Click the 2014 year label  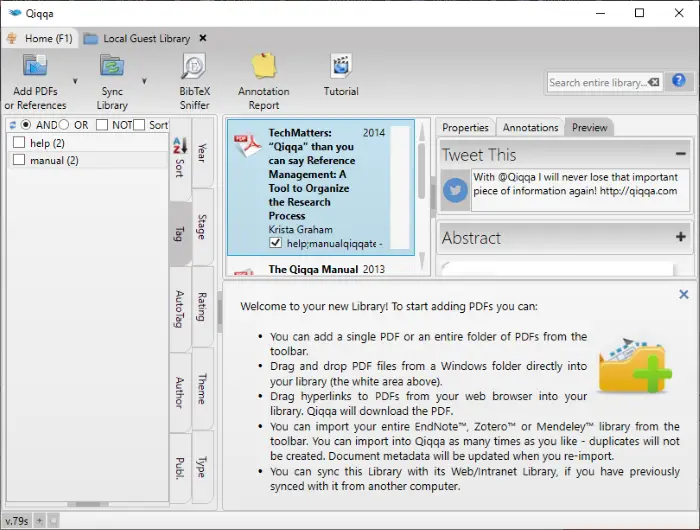tap(374, 133)
